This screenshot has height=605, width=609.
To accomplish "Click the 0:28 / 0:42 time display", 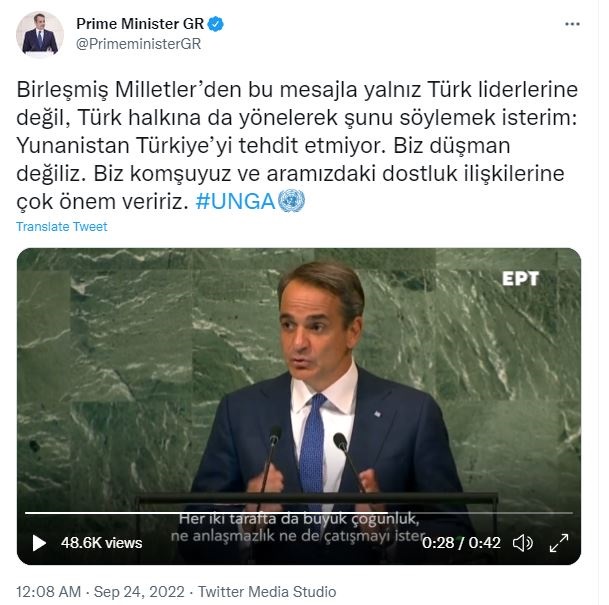I will (x=461, y=543).
